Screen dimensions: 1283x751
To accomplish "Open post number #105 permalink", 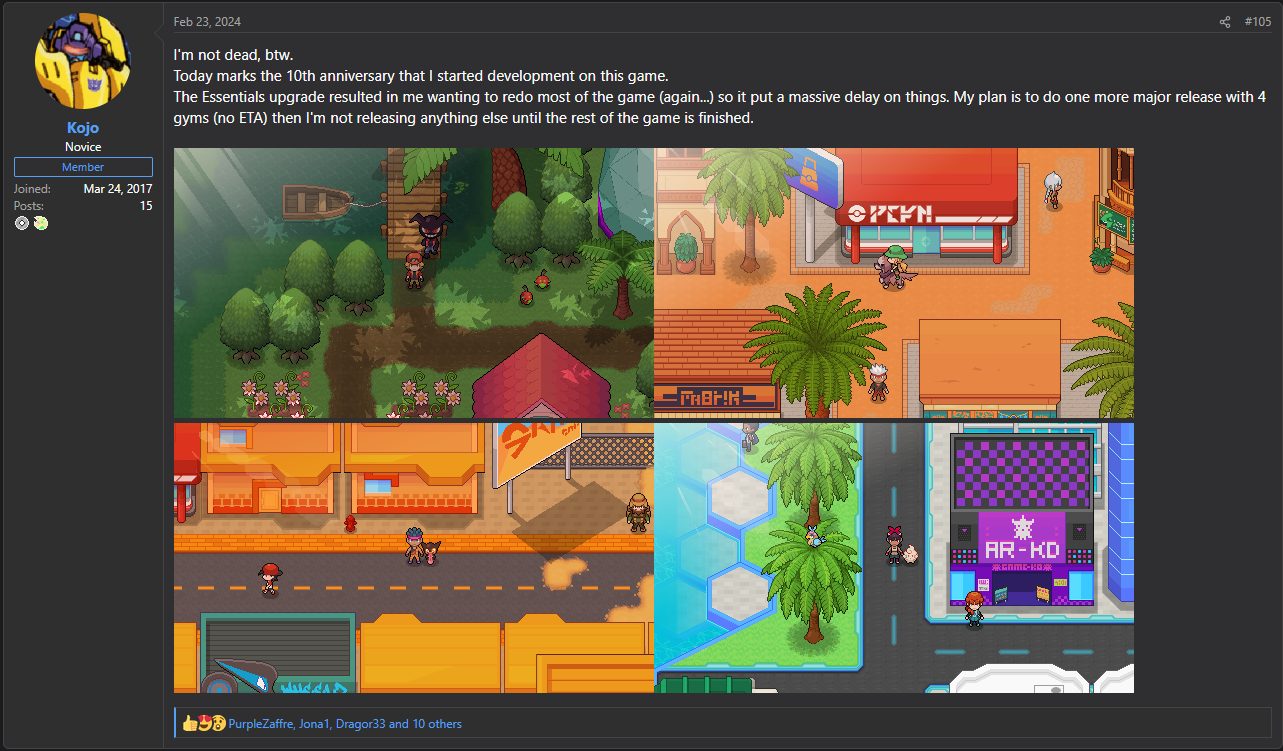I will pyautogui.click(x=1258, y=22).
